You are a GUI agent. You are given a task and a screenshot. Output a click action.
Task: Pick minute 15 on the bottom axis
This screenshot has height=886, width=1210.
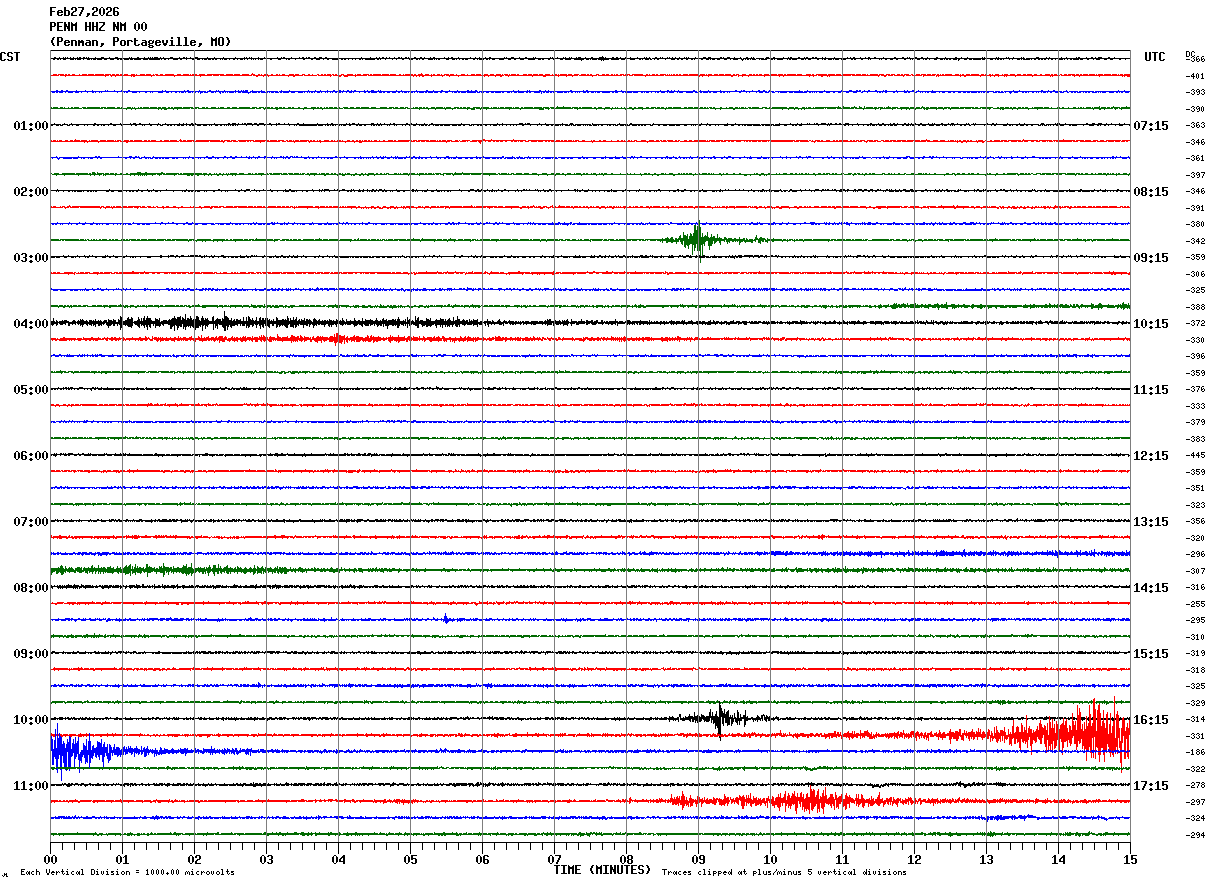coord(1130,859)
